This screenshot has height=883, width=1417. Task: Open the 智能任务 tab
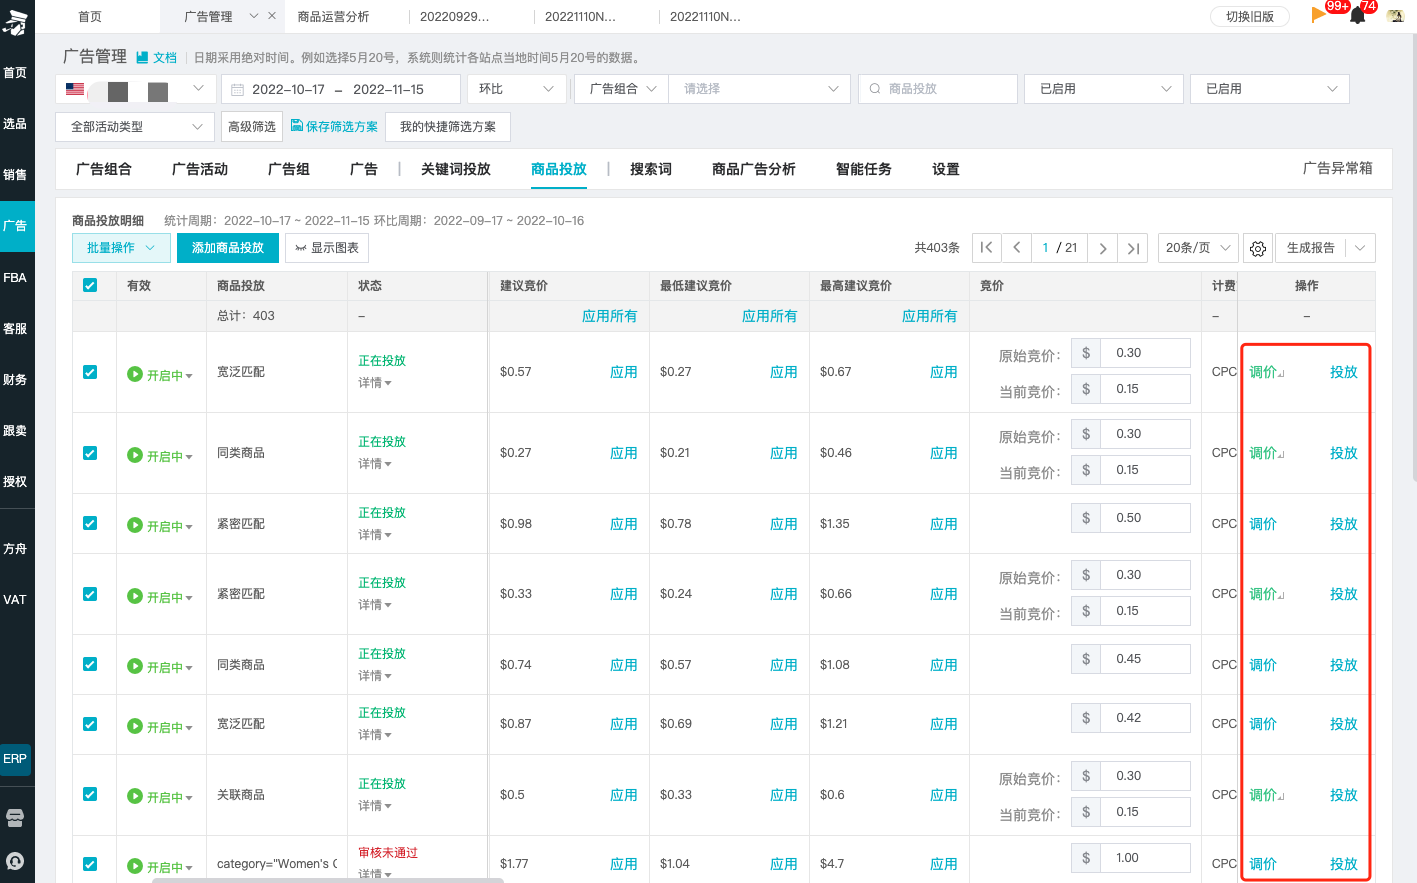pos(864,169)
